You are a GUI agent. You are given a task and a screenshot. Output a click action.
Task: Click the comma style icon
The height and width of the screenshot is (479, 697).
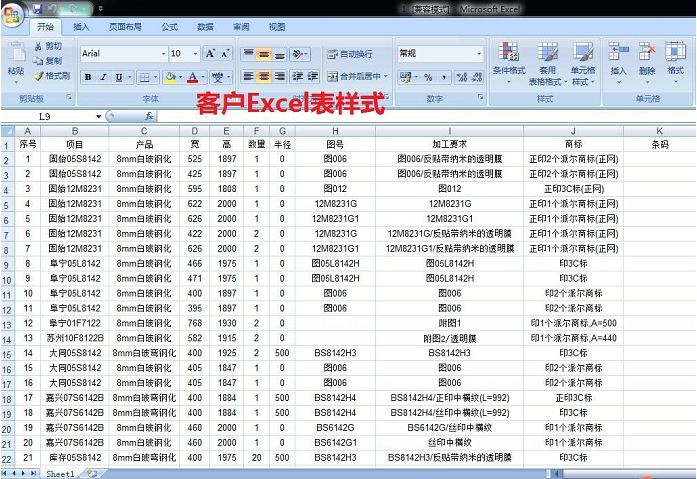[444, 77]
